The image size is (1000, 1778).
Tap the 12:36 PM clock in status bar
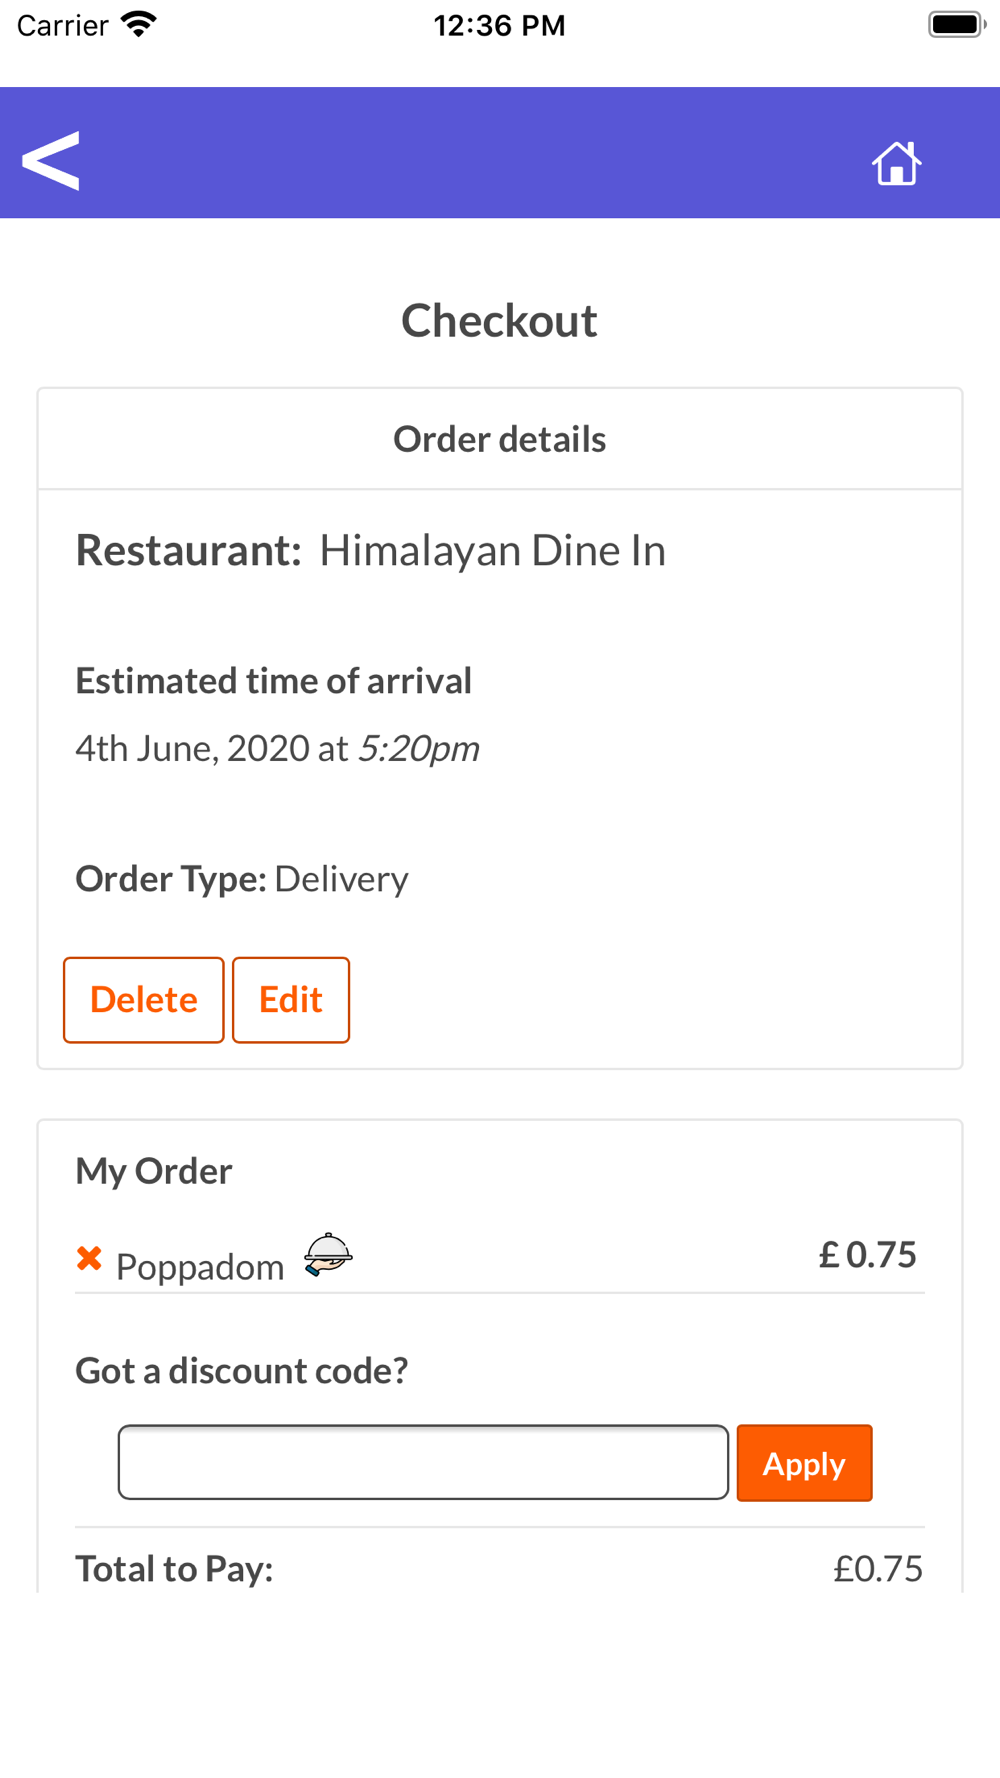tap(500, 25)
